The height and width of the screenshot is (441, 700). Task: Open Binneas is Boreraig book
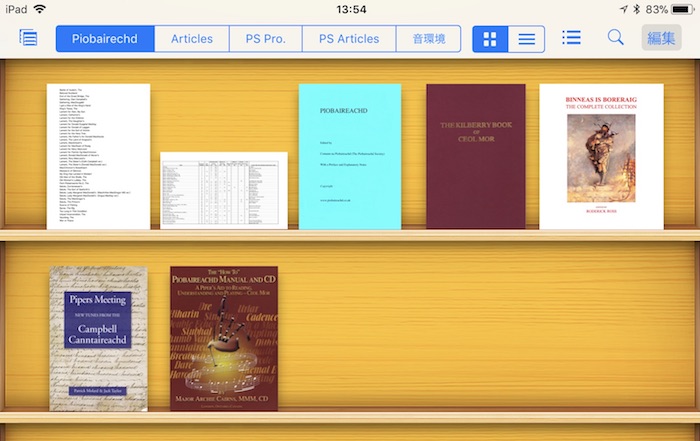click(x=601, y=156)
